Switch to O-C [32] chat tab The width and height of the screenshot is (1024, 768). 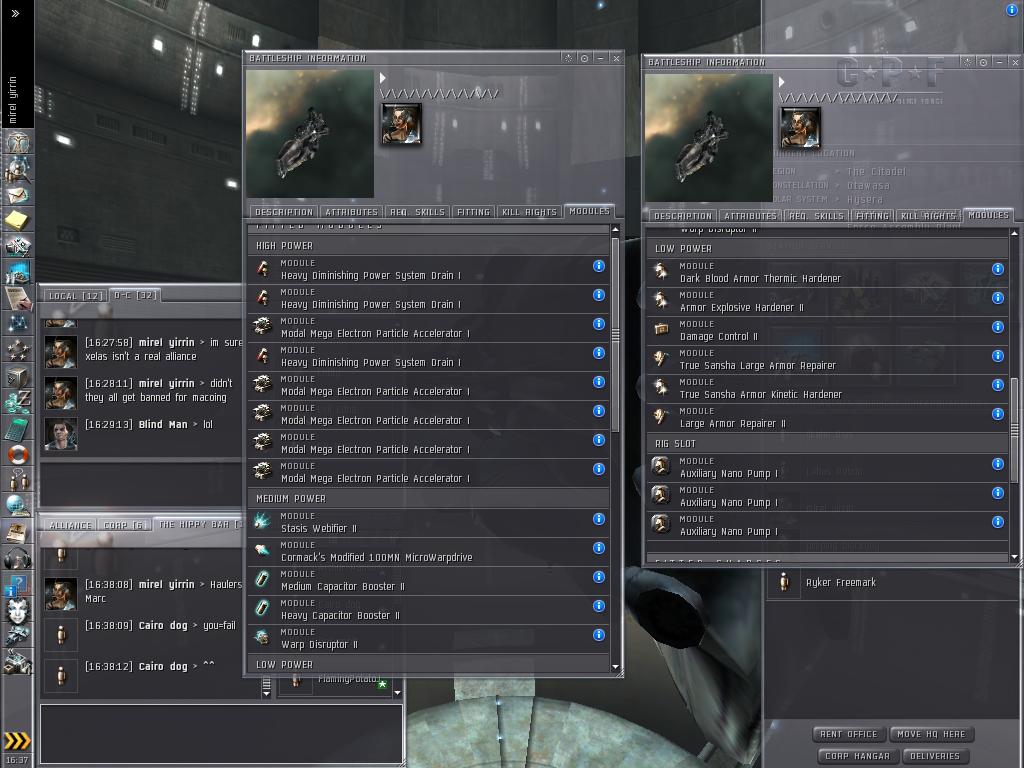(x=135, y=295)
